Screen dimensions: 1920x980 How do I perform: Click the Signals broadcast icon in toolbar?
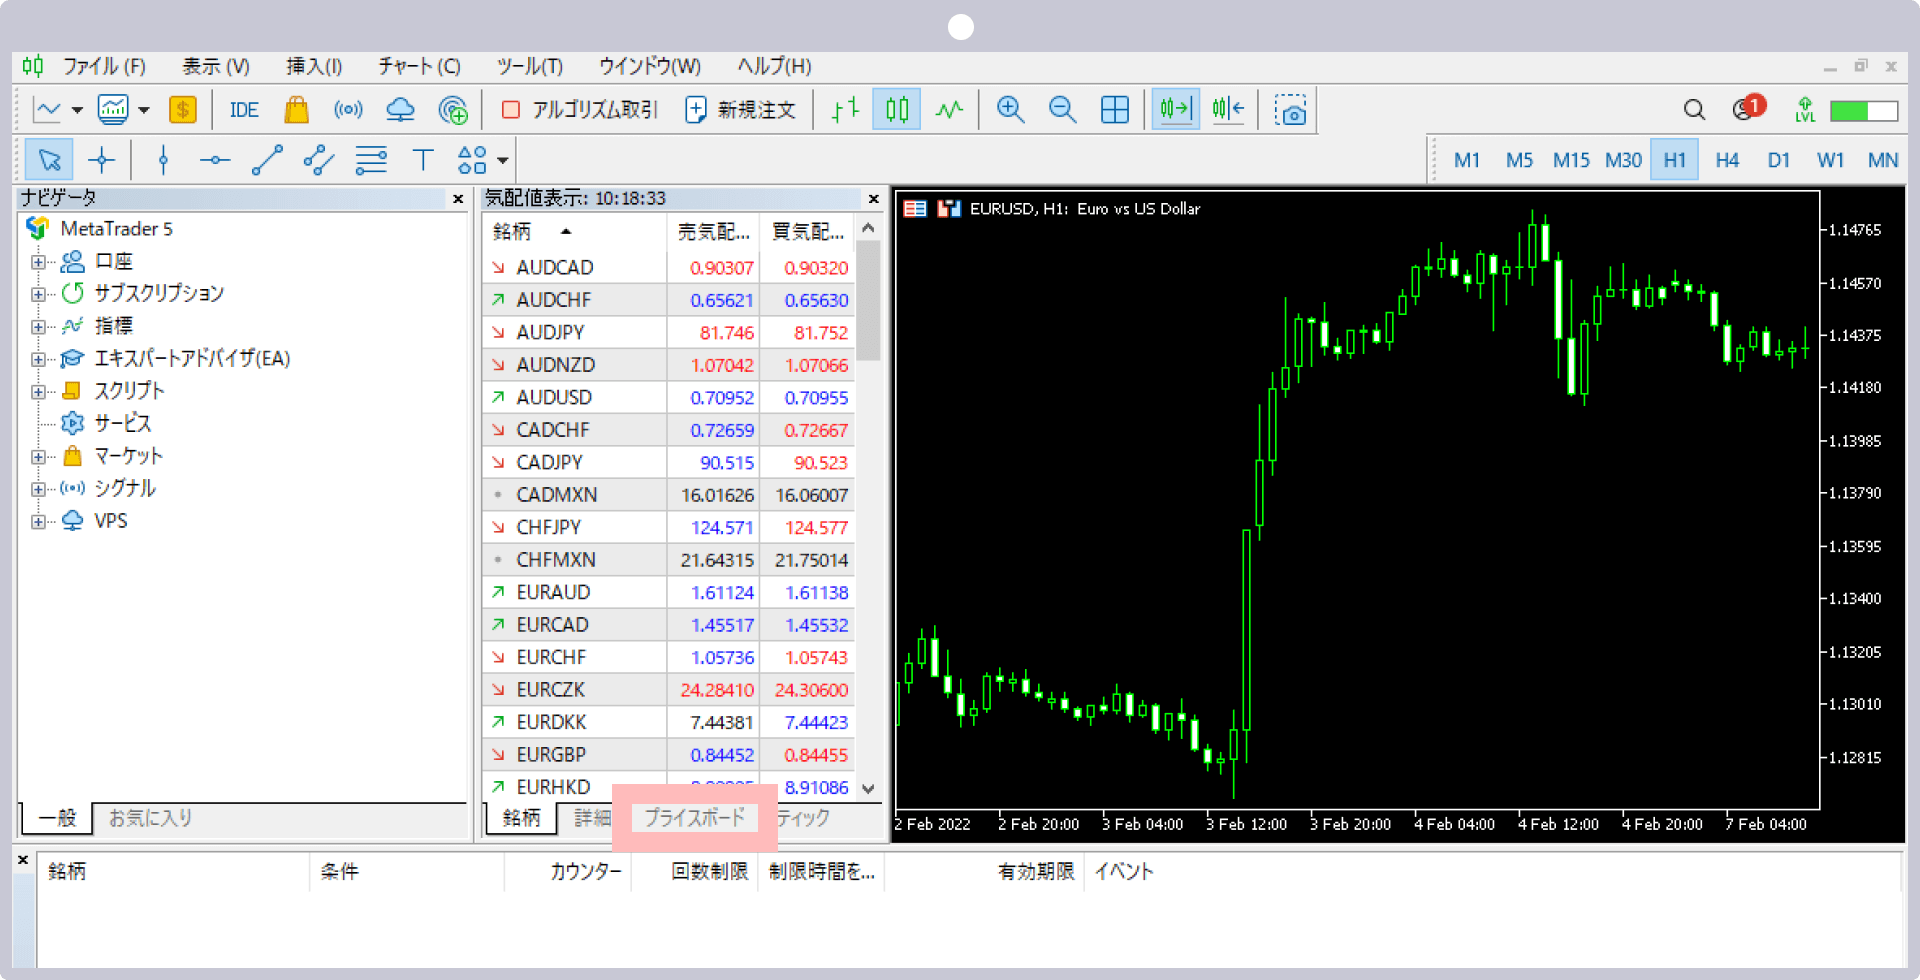[348, 110]
